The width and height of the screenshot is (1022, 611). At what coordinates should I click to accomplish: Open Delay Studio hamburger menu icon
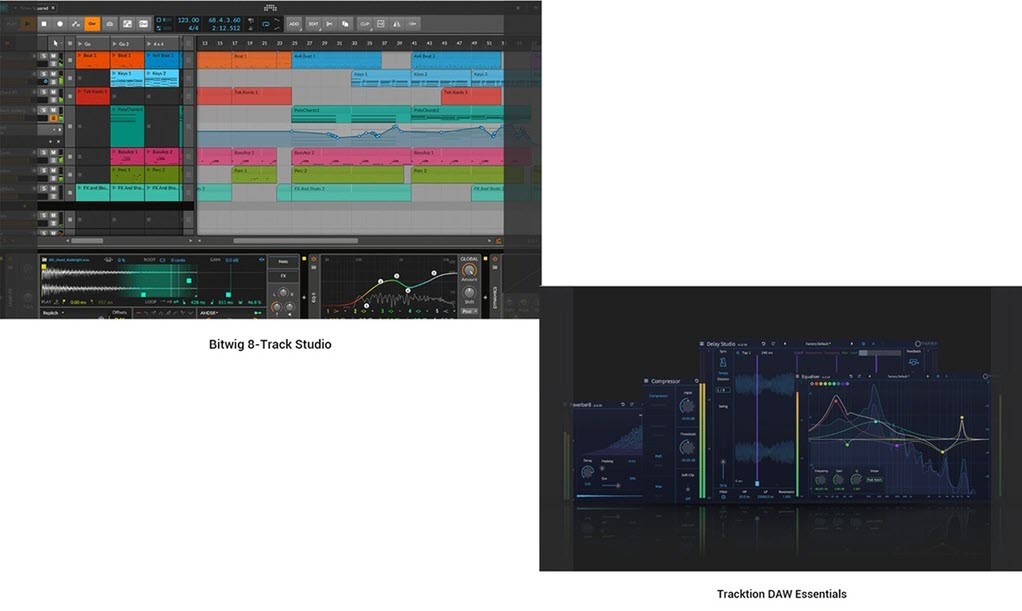pyautogui.click(x=702, y=344)
